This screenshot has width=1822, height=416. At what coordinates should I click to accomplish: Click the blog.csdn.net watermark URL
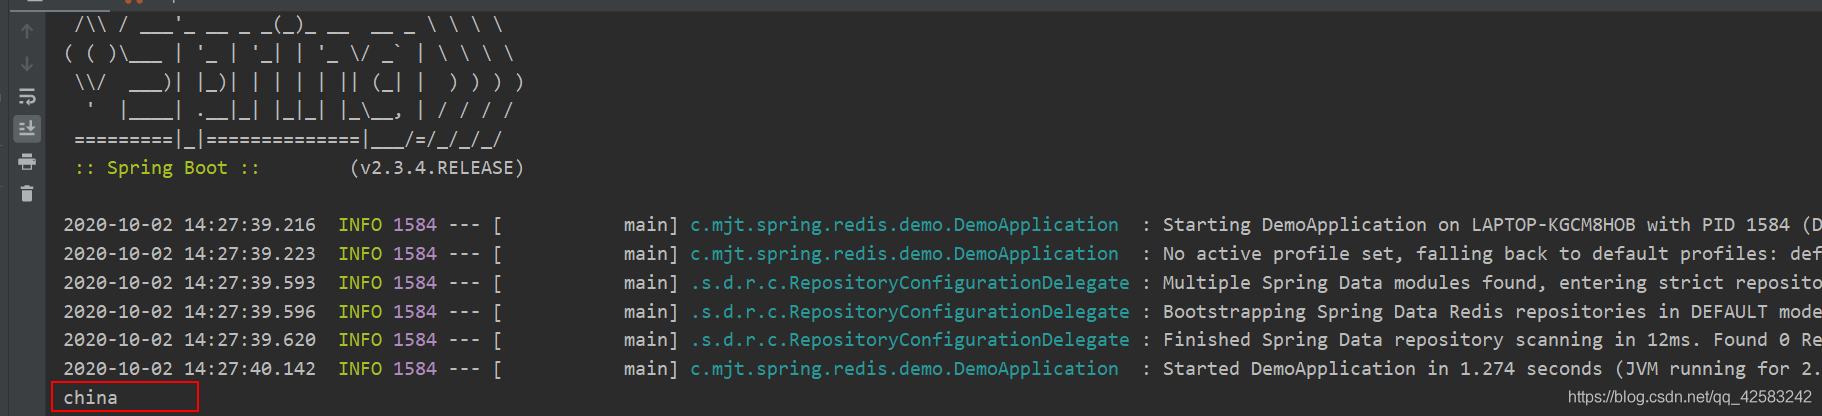point(1690,397)
